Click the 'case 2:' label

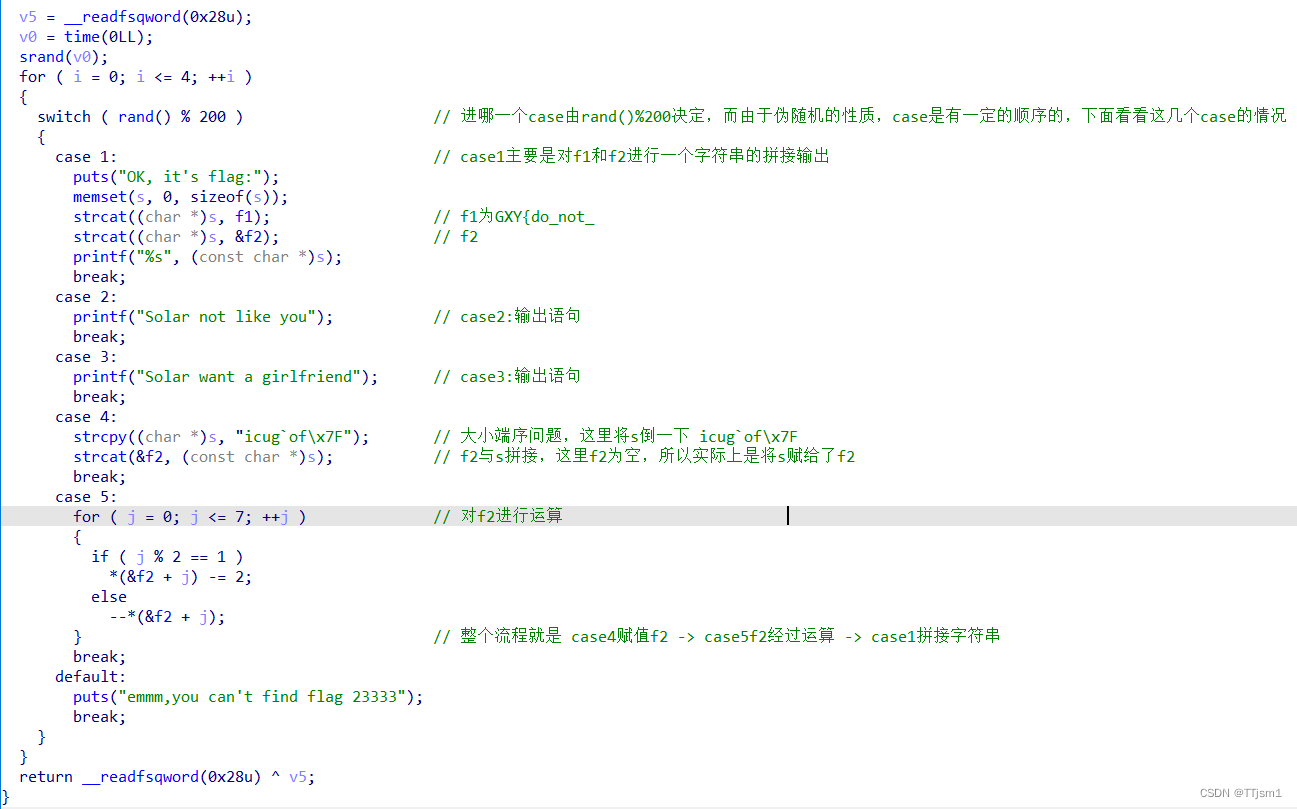[86, 297]
